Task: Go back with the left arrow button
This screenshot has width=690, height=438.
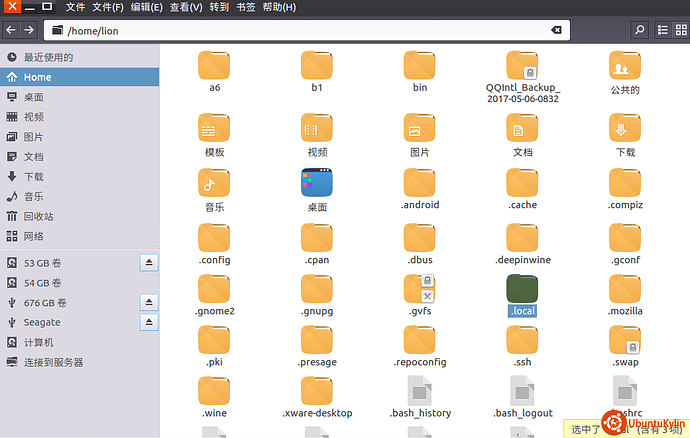Action: pos(11,30)
